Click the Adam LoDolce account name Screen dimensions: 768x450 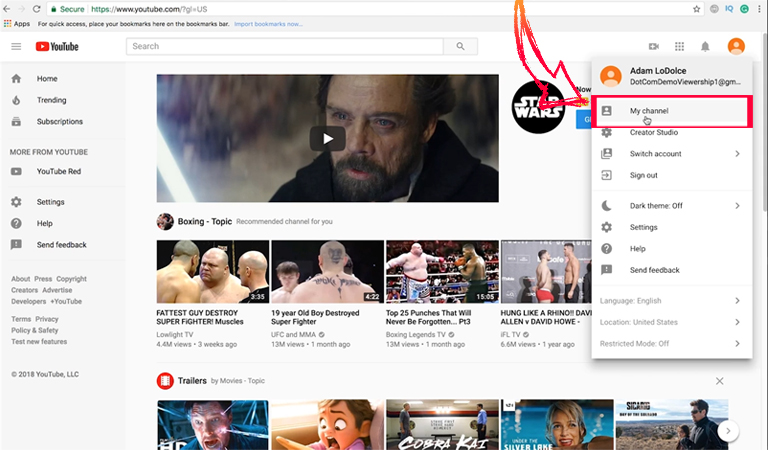pyautogui.click(x=658, y=71)
